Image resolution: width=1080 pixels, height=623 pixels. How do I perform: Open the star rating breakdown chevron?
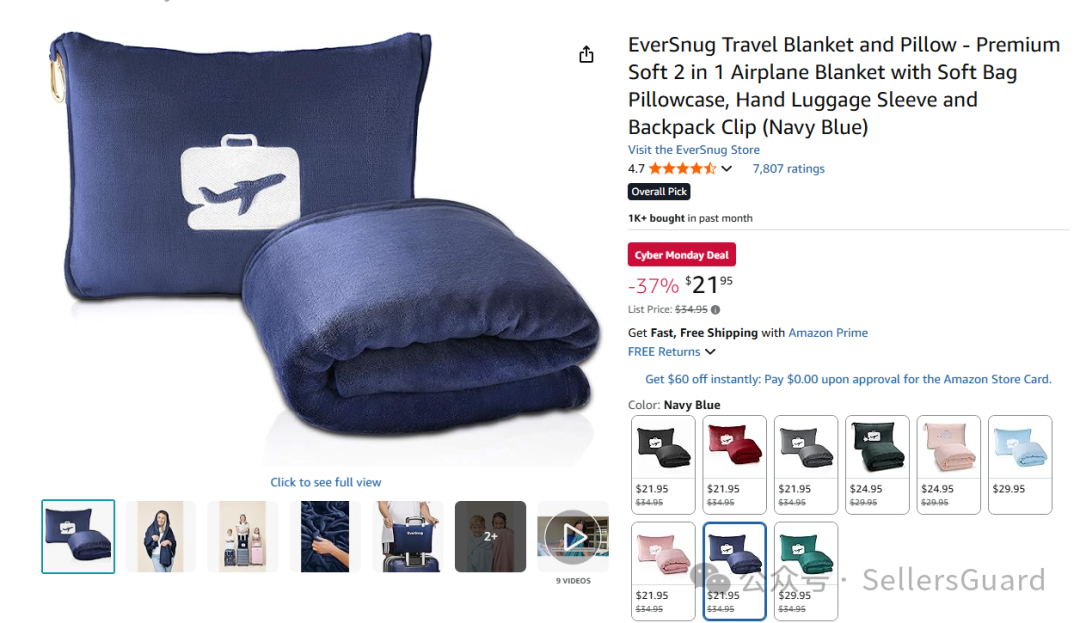coord(727,169)
